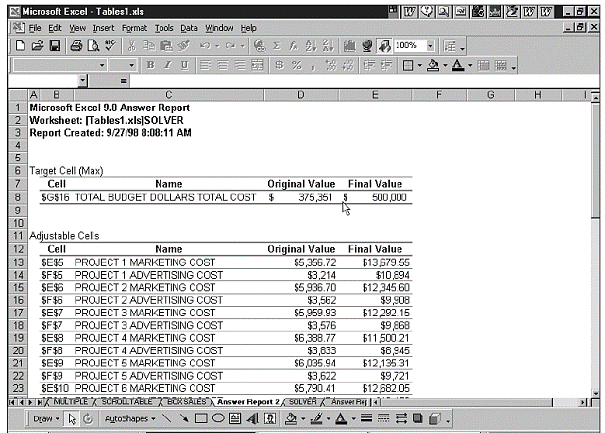
Task: Run the Spelling check icon
Action: tap(110, 46)
